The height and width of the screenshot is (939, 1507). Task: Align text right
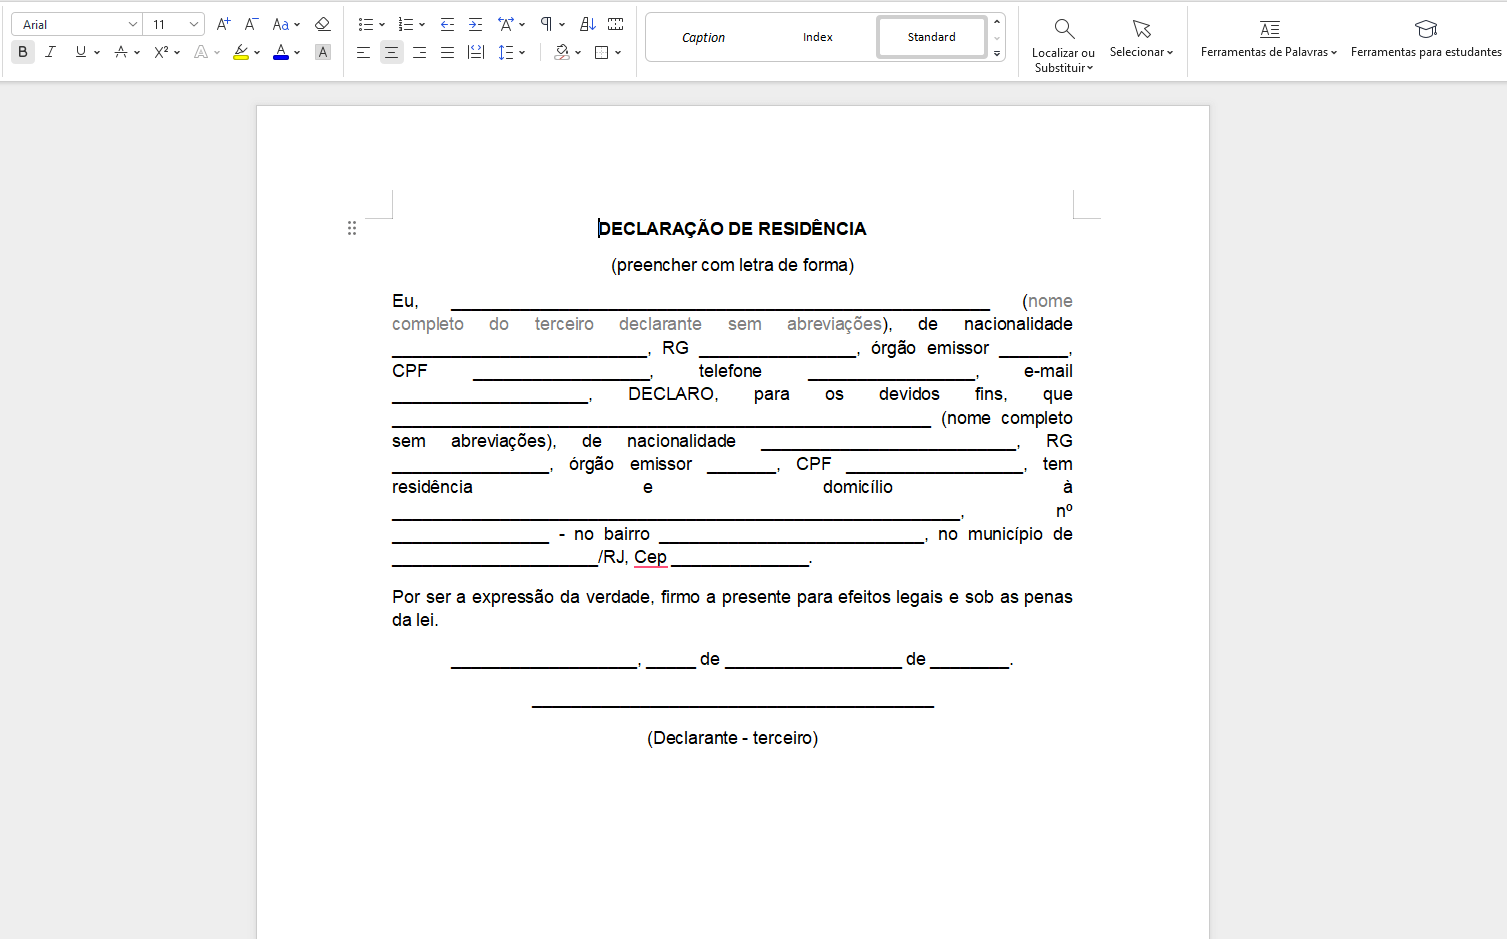click(x=419, y=52)
